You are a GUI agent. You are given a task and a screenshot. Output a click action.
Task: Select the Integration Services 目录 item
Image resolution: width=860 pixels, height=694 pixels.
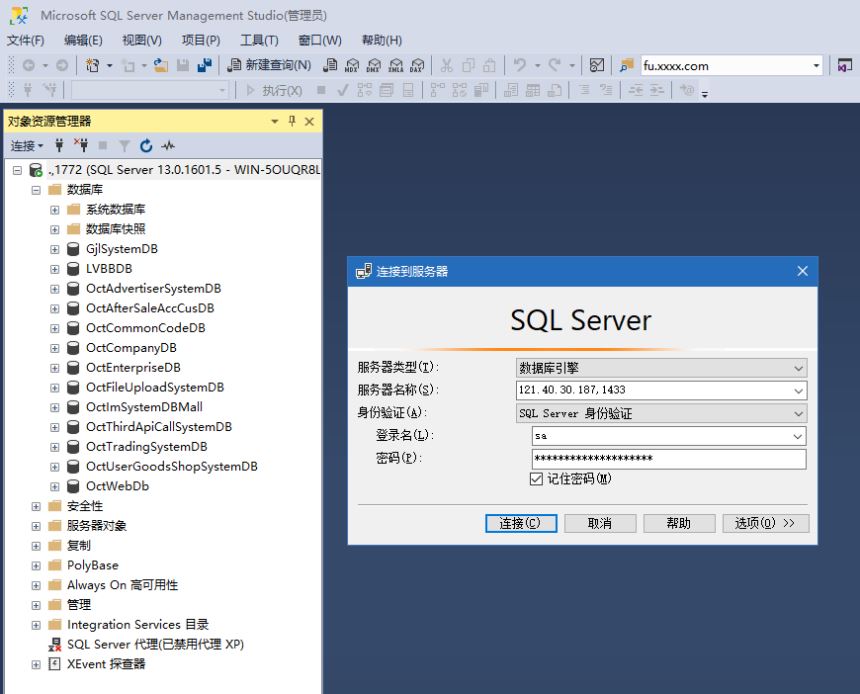pos(138,624)
